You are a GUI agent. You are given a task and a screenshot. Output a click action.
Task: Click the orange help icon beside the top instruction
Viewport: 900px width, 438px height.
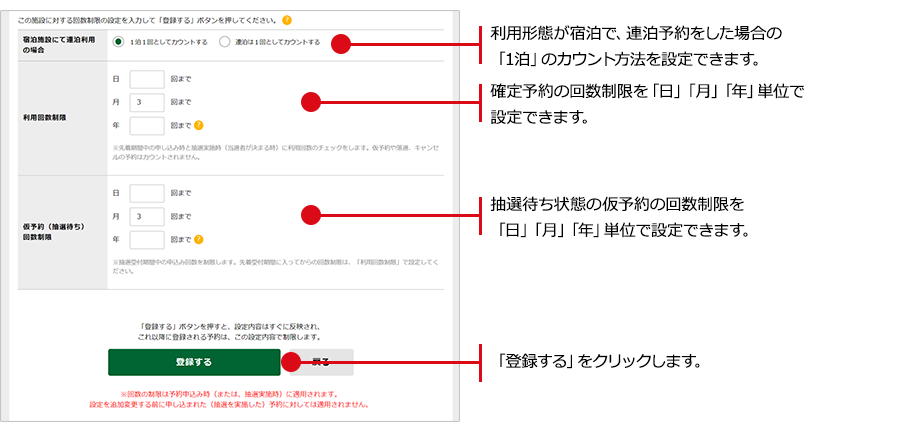click(x=286, y=20)
